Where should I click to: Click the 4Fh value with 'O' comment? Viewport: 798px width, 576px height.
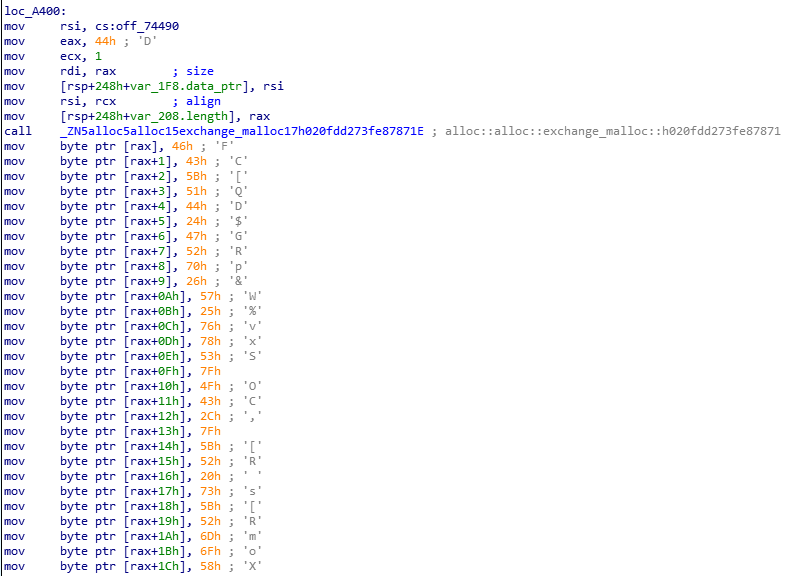point(210,386)
